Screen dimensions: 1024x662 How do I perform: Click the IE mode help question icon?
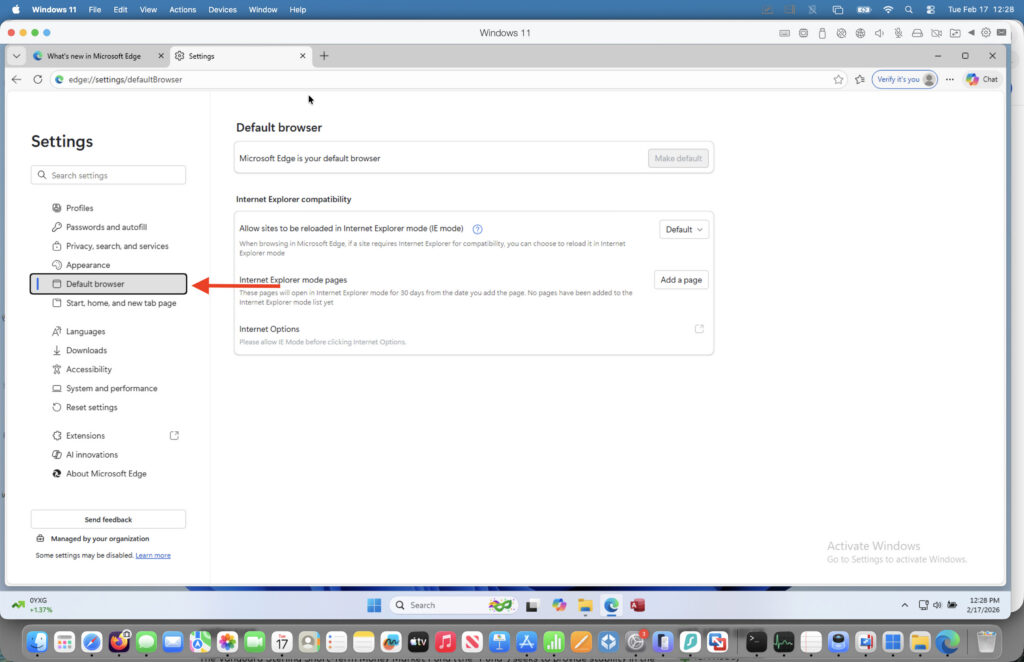[477, 229]
